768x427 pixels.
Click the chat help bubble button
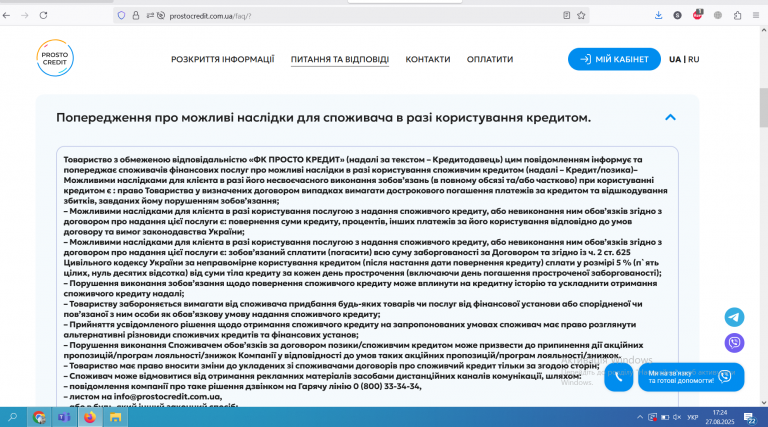coord(691,377)
